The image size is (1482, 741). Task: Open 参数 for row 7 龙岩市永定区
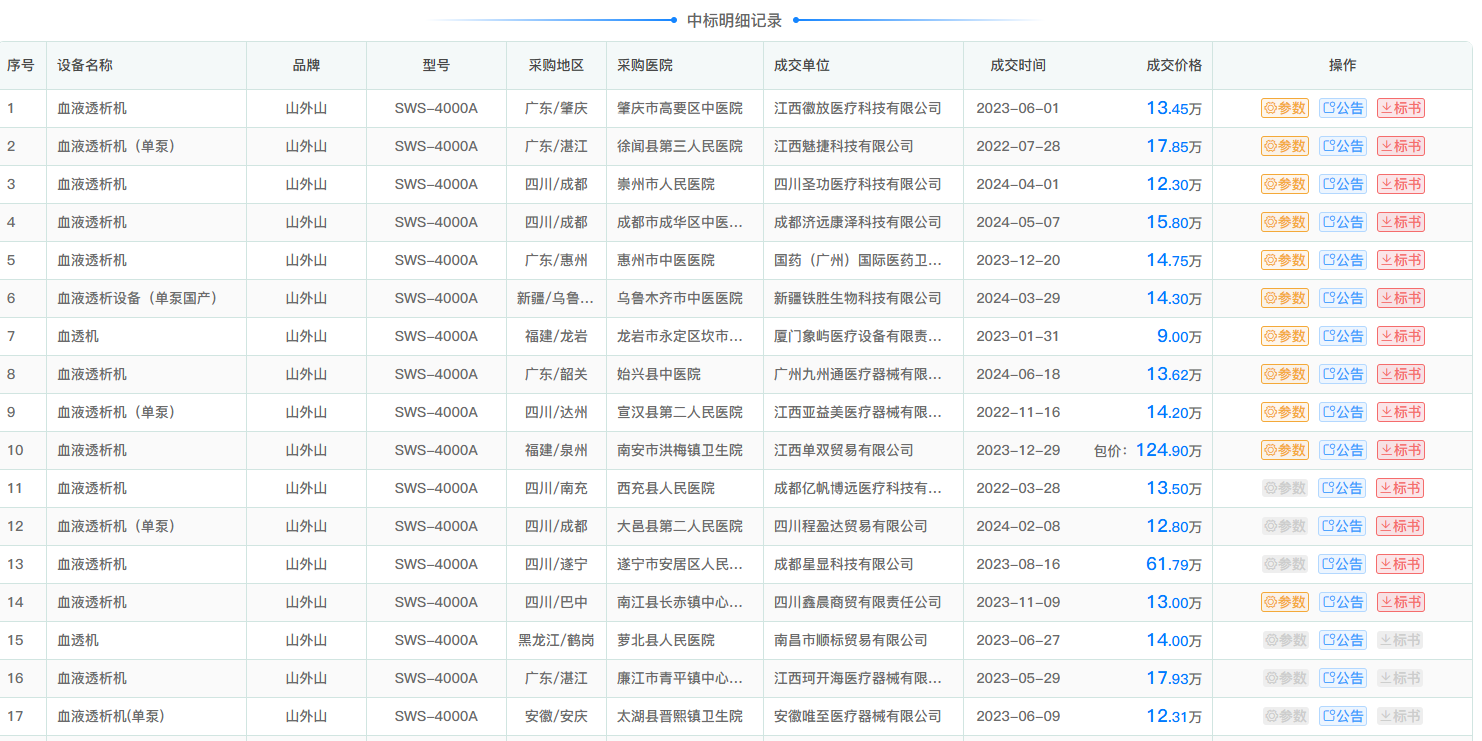[x=1285, y=336]
